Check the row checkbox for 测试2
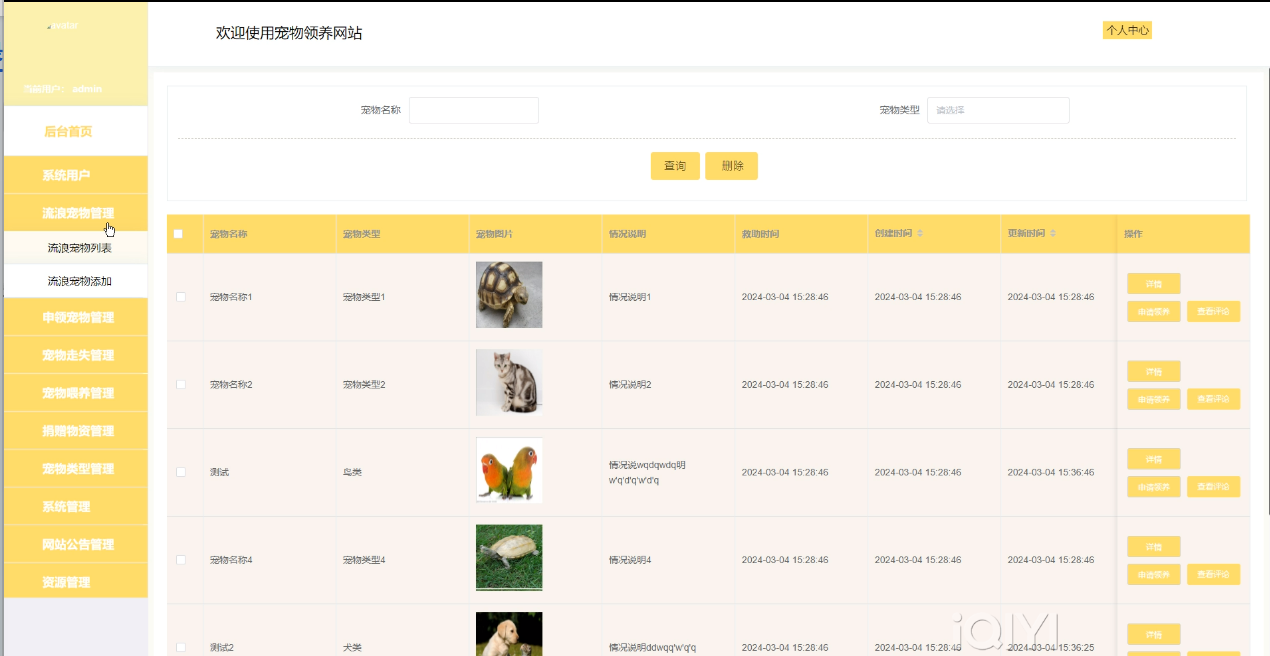The height and width of the screenshot is (656, 1270). coord(181,647)
